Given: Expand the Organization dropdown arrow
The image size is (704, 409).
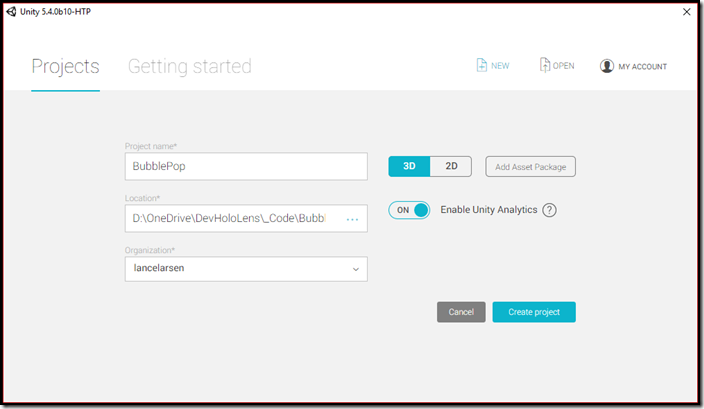Looking at the screenshot, I should point(356,269).
